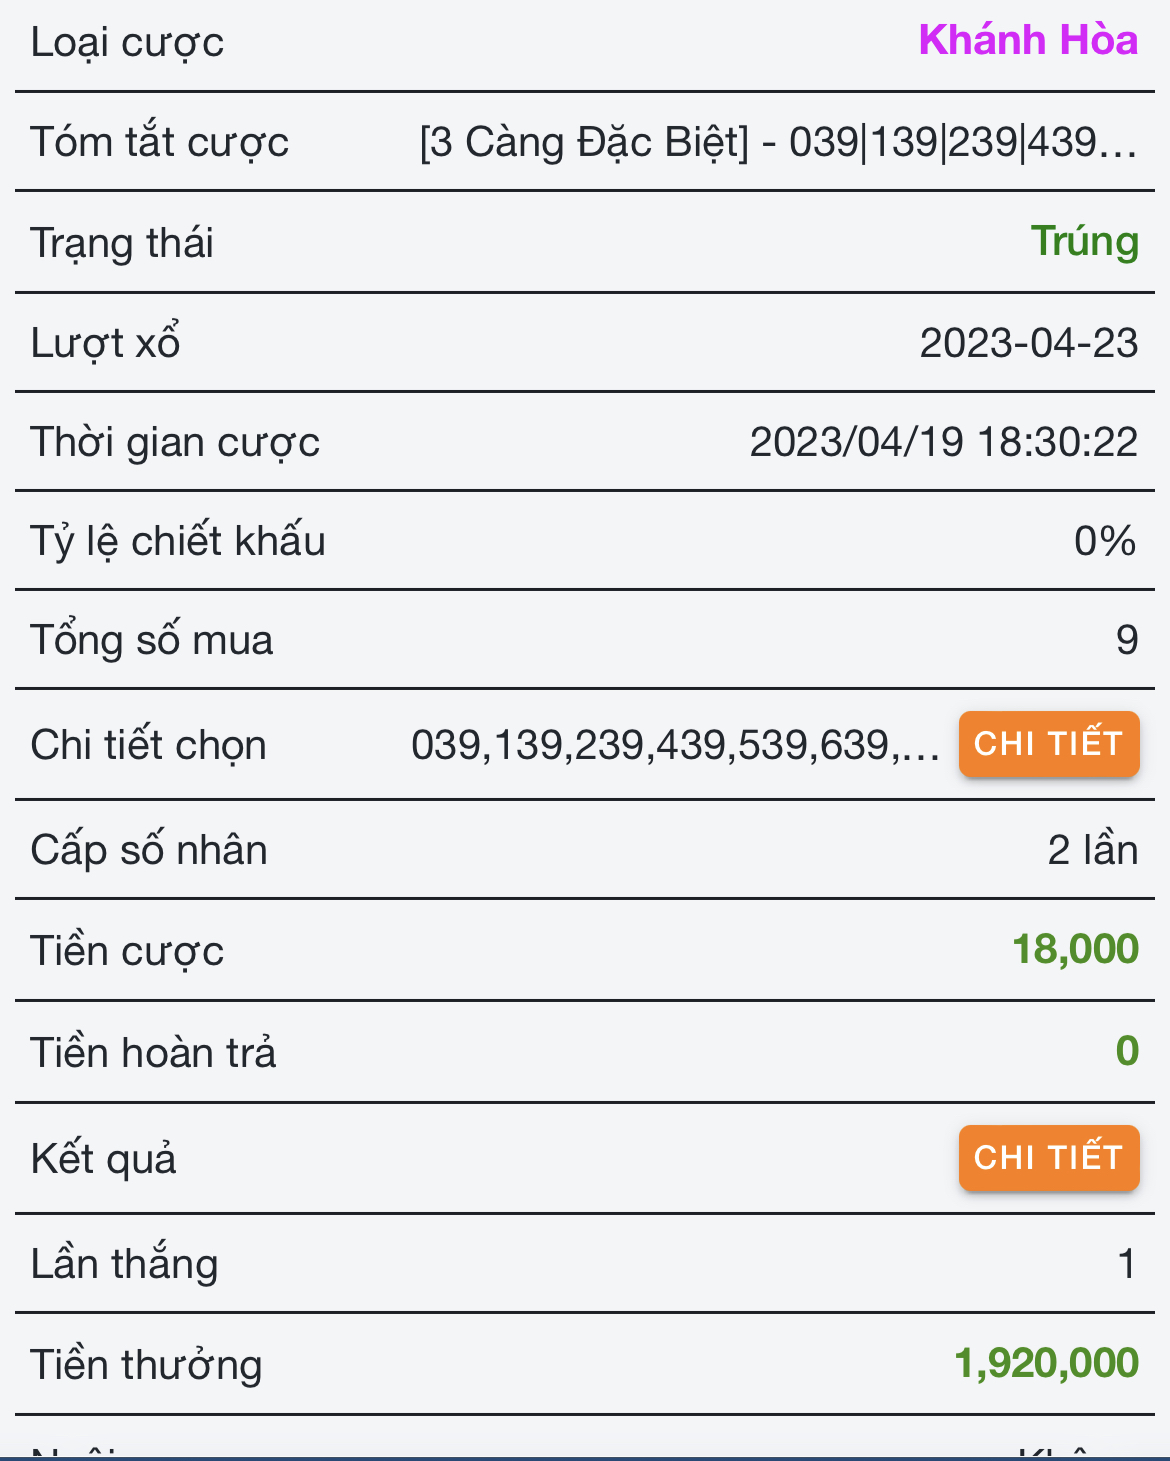Tap the Lần thắng label
Screen dimensions: 1170x1461
click(x=124, y=1264)
